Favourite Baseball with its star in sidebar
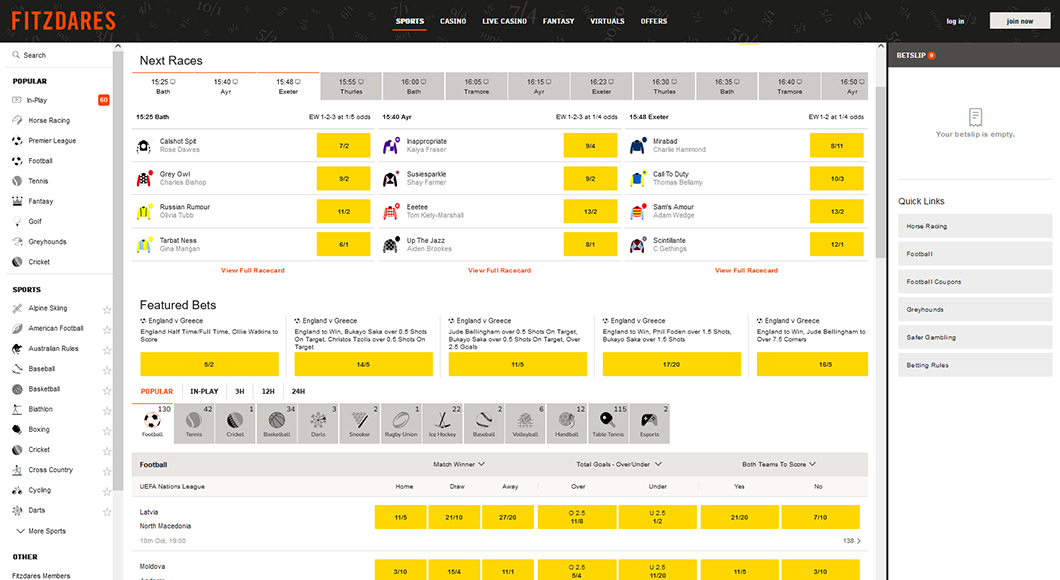This screenshot has height=580, width=1060. (x=107, y=370)
